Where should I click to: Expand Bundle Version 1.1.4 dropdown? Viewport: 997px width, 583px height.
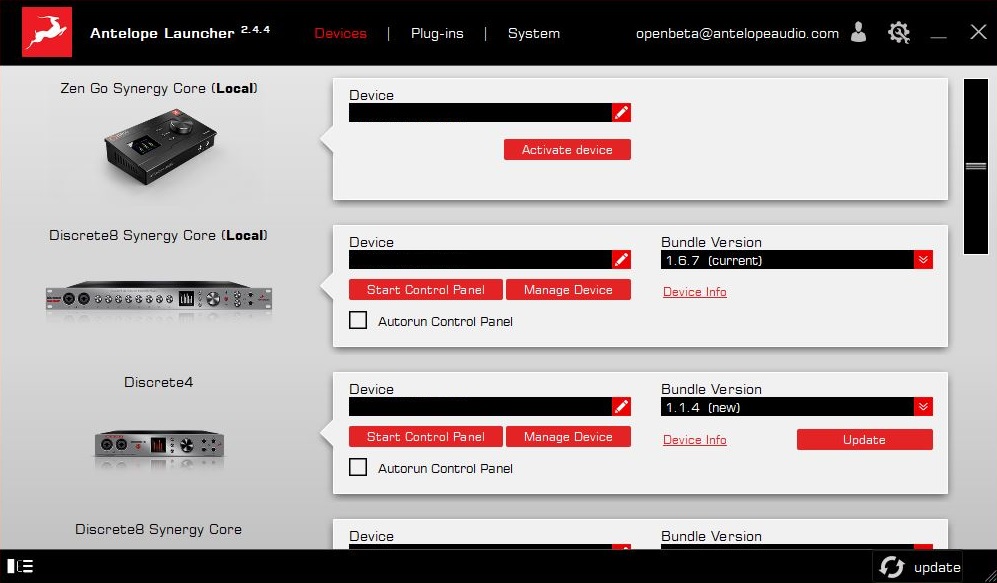923,406
